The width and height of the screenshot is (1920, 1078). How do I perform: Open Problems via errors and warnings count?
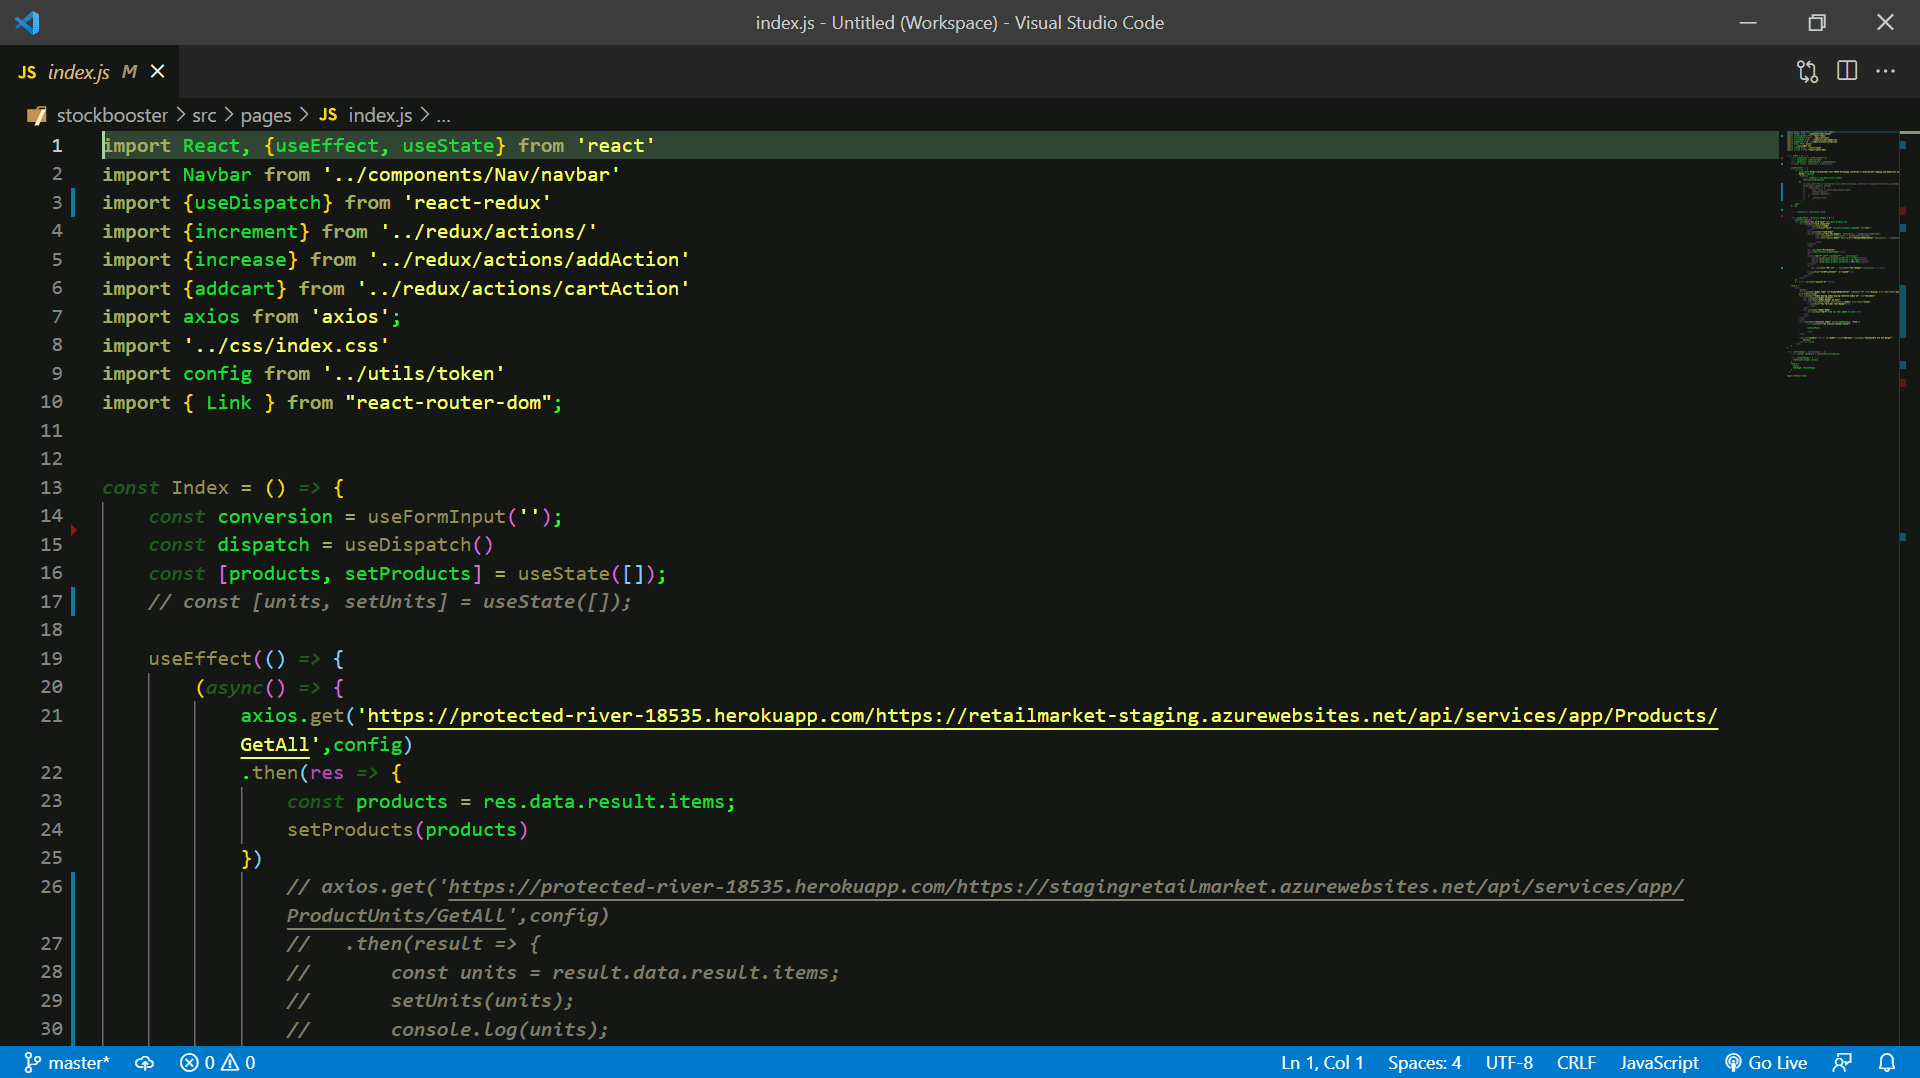(x=217, y=1062)
